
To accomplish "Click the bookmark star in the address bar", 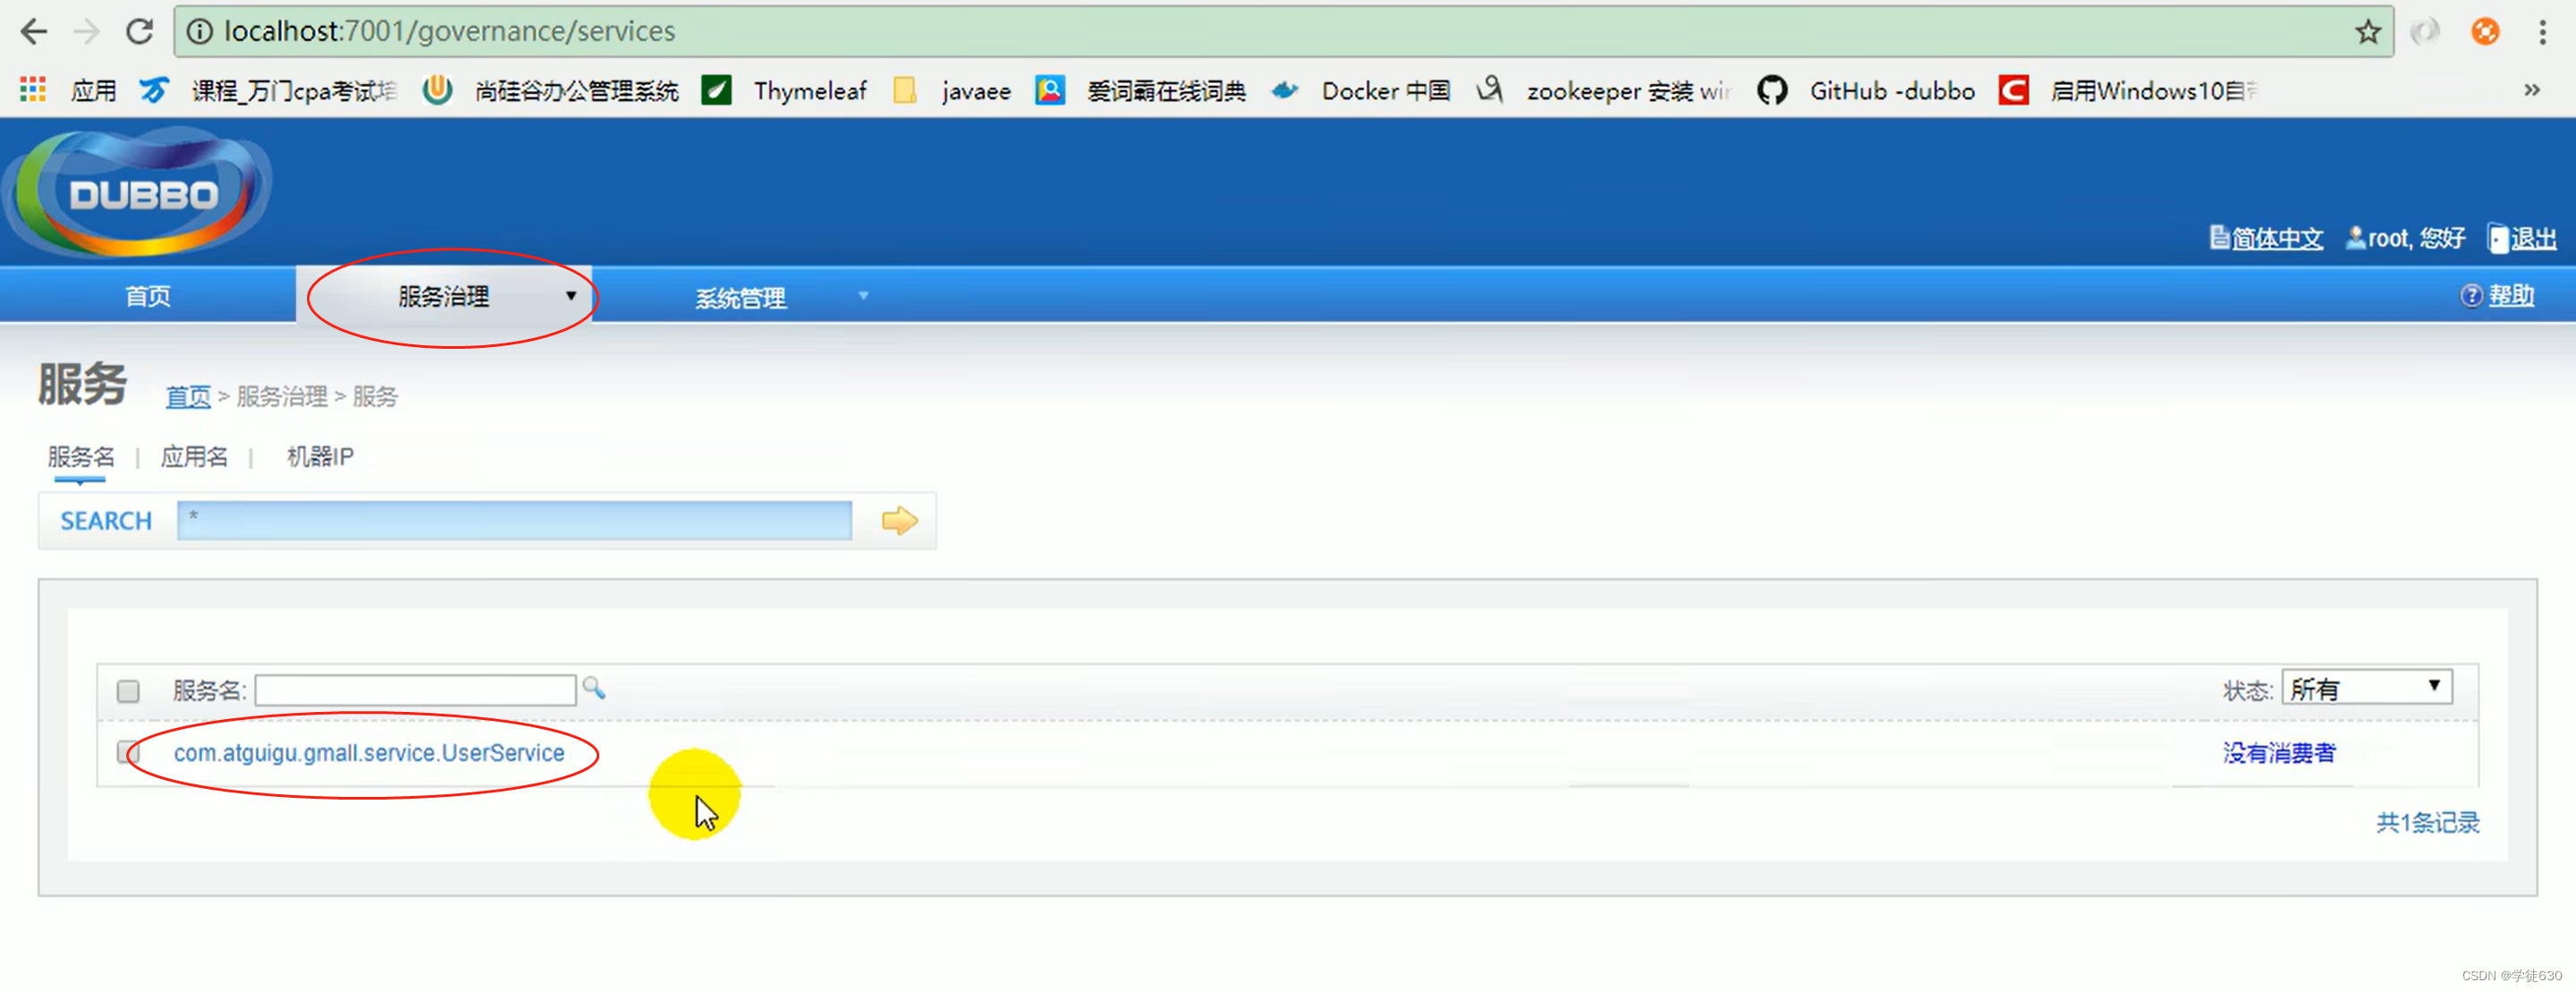I will [2367, 31].
